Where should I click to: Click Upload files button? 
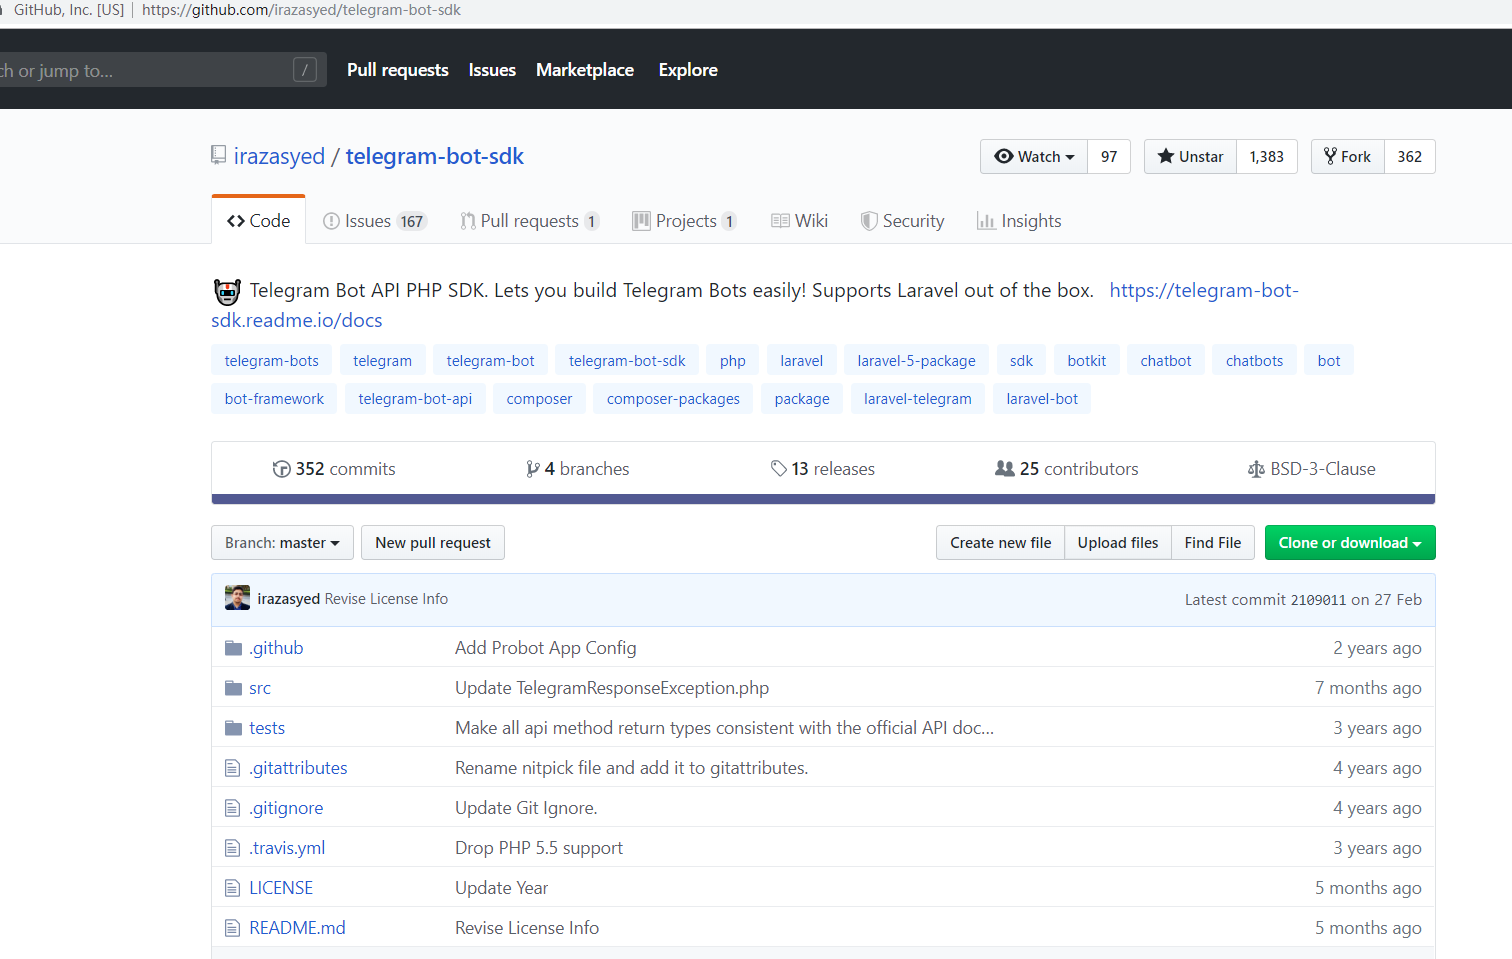pos(1118,543)
